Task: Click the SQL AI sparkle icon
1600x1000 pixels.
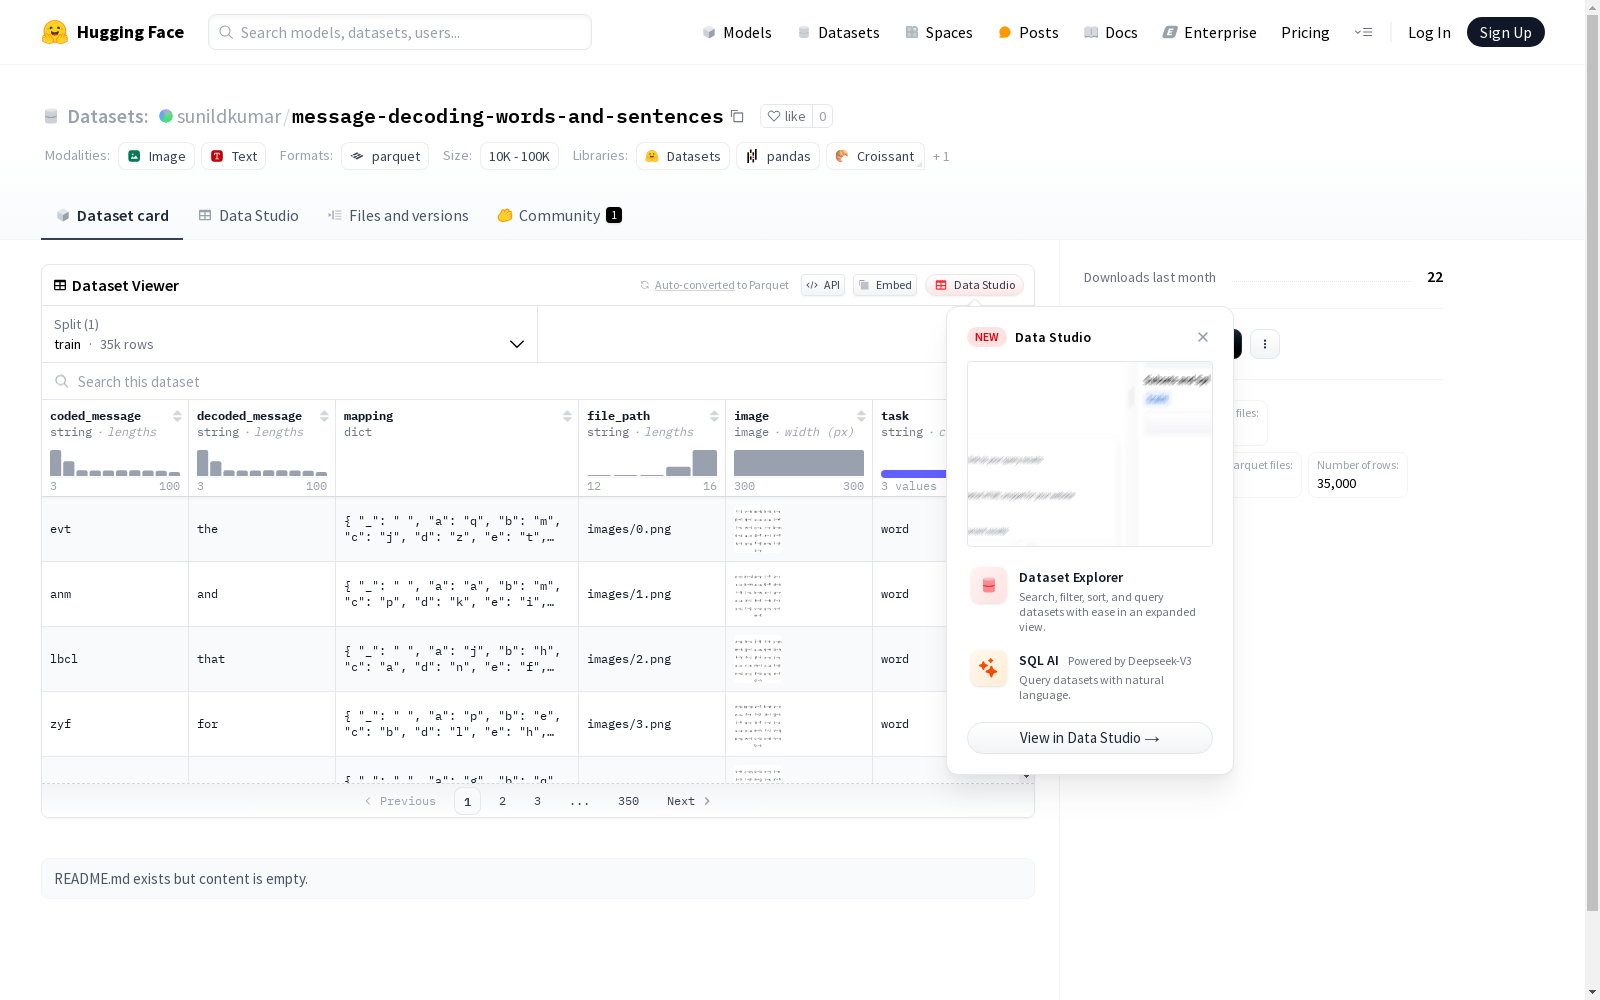Action: tap(989, 668)
